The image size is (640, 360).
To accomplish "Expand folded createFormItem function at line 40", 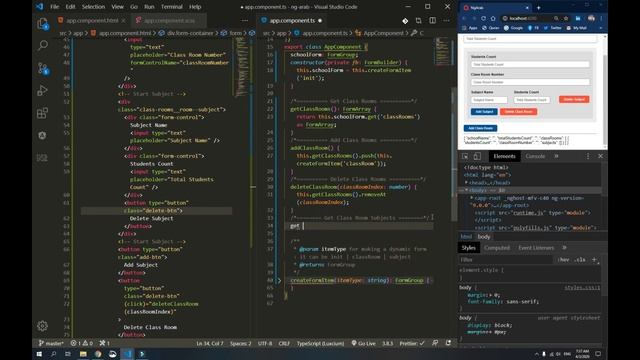I will click(279, 280).
